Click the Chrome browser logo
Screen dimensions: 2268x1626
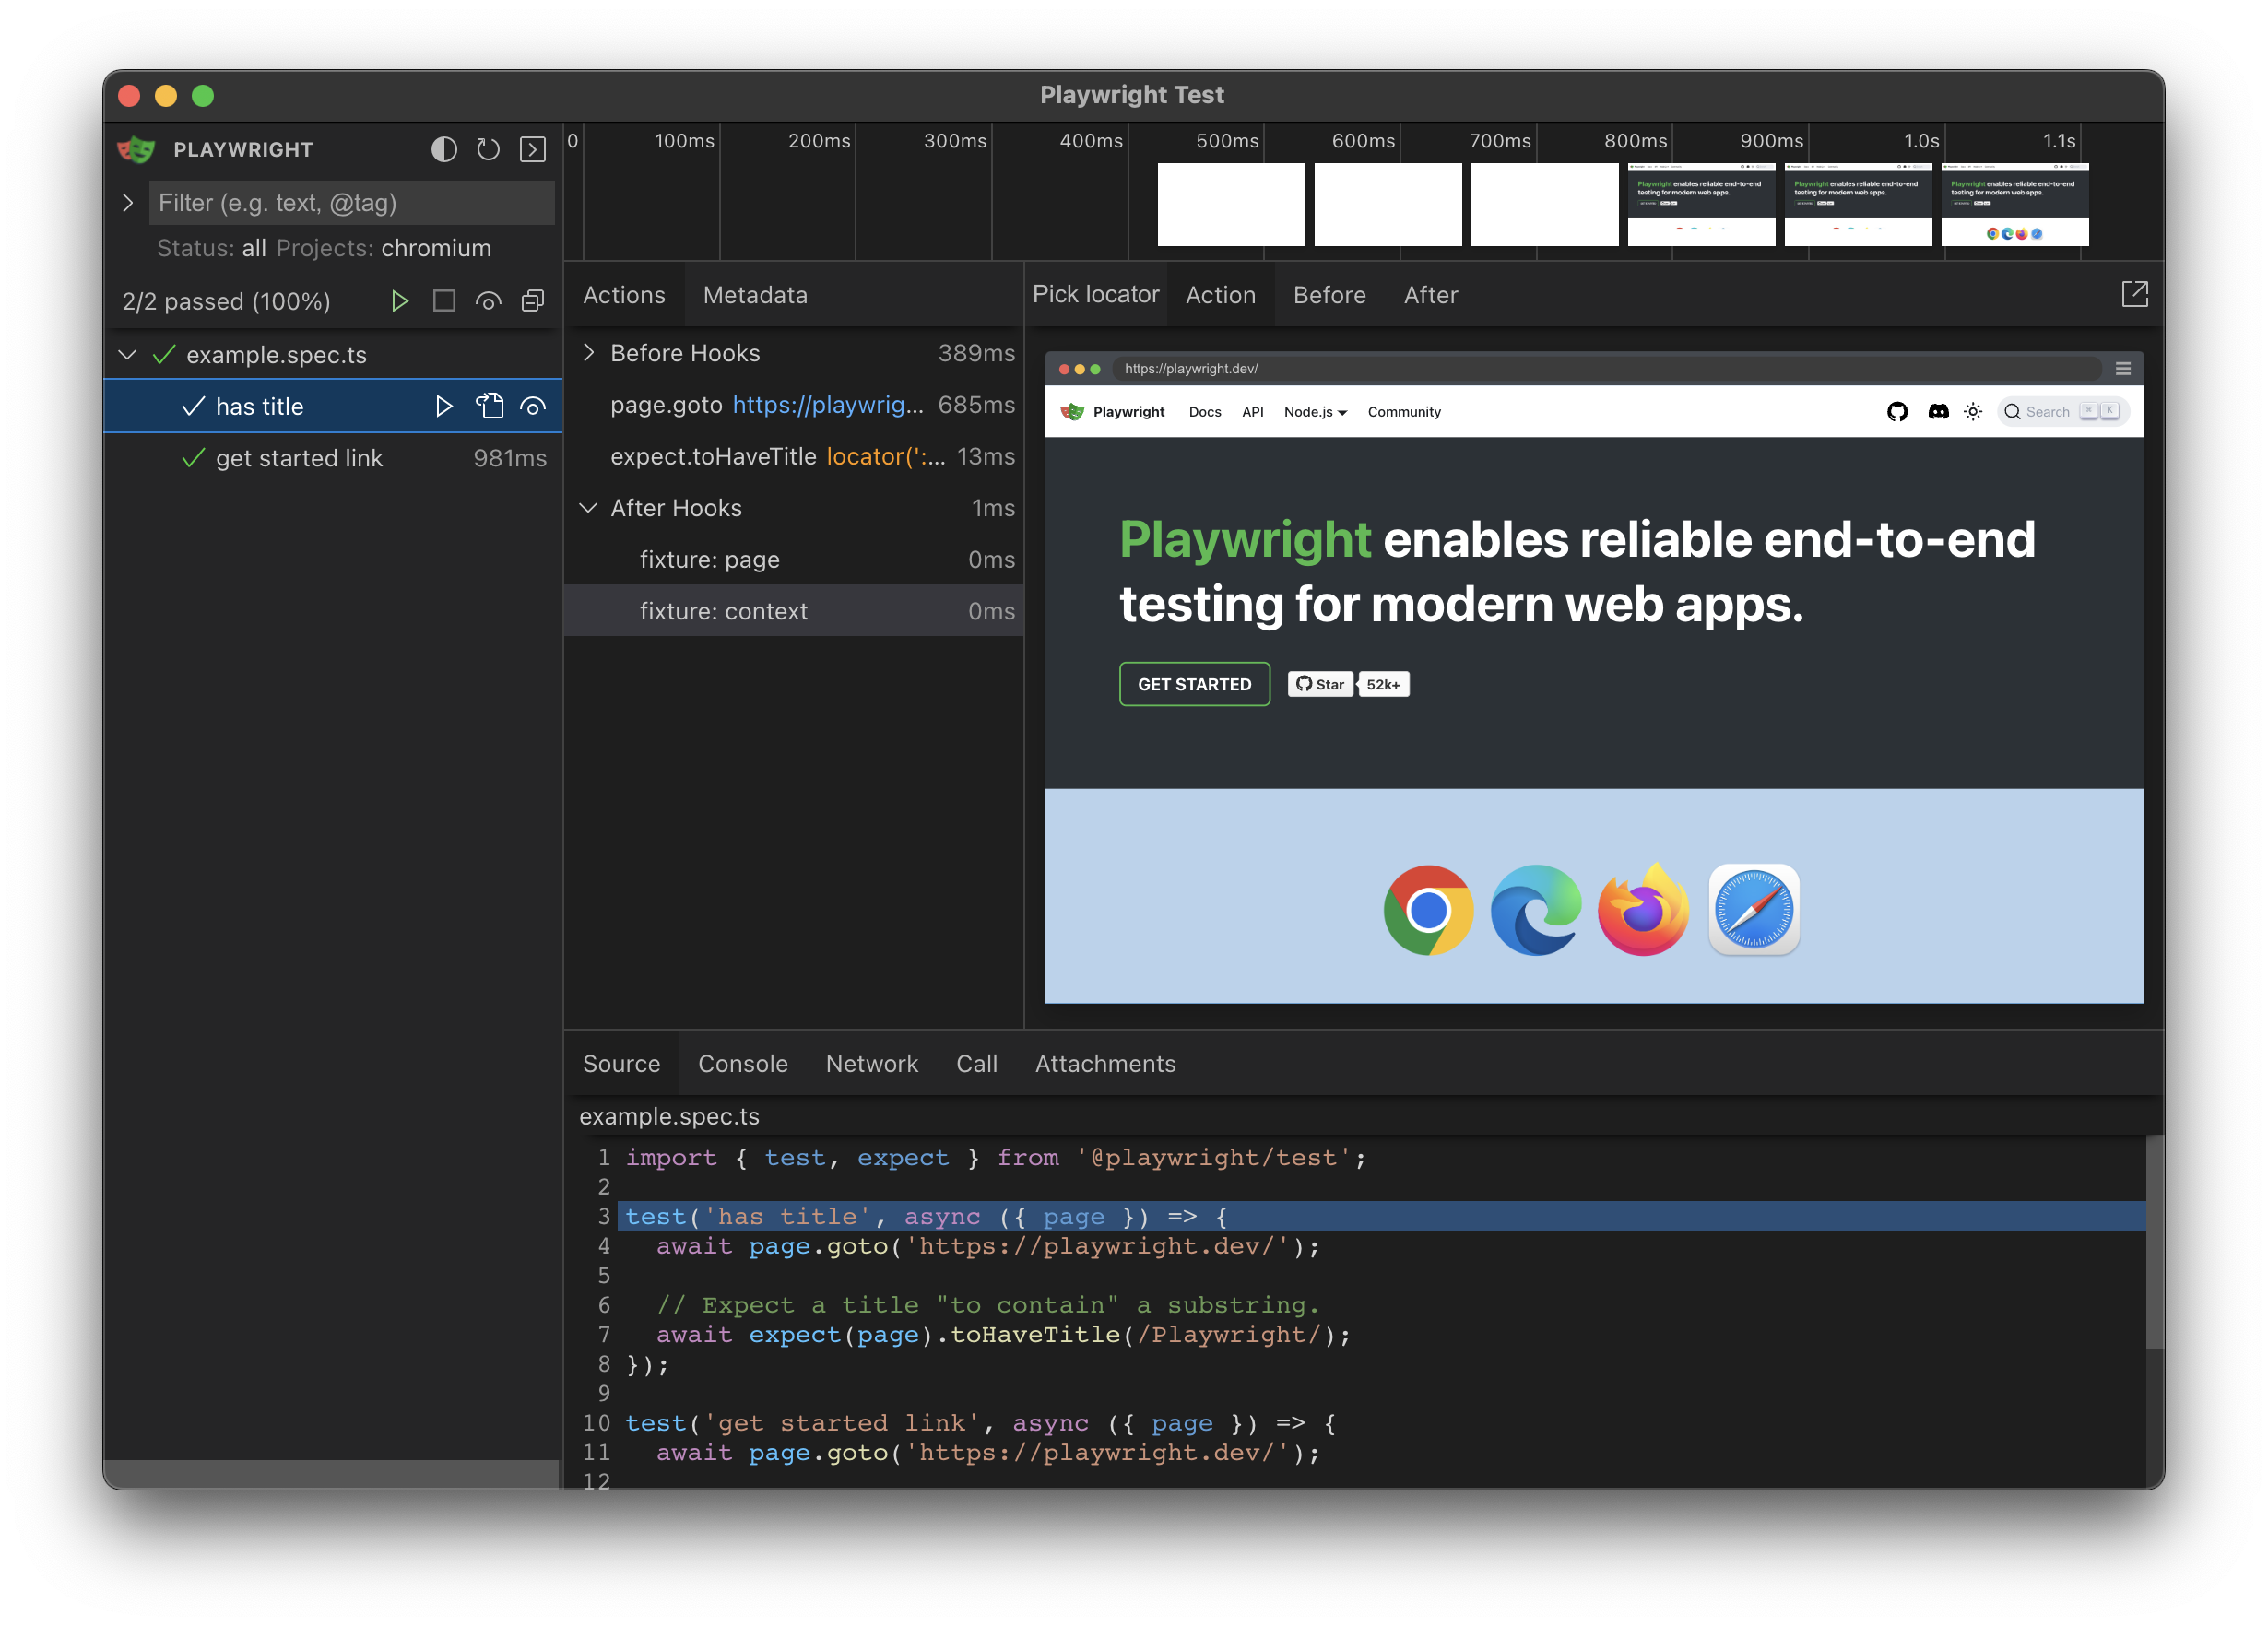click(1428, 910)
